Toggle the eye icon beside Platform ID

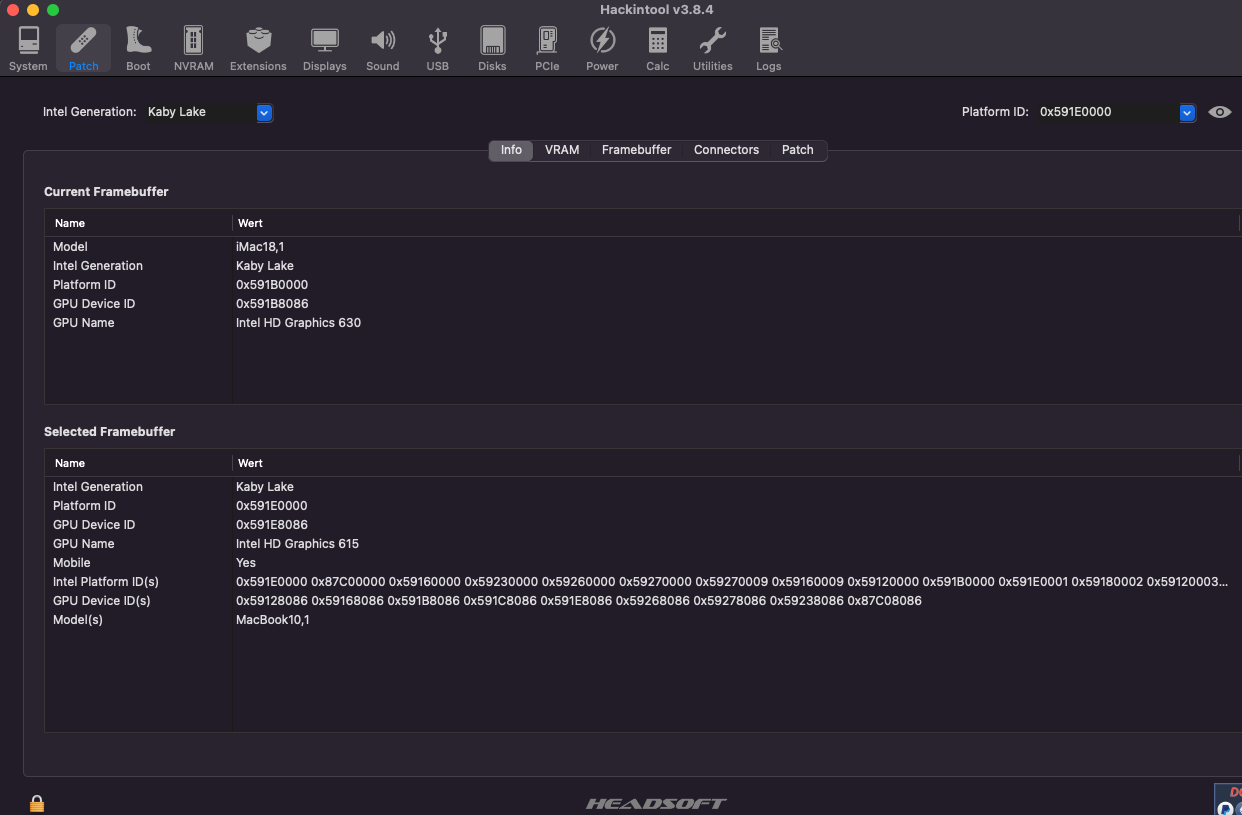1219,112
